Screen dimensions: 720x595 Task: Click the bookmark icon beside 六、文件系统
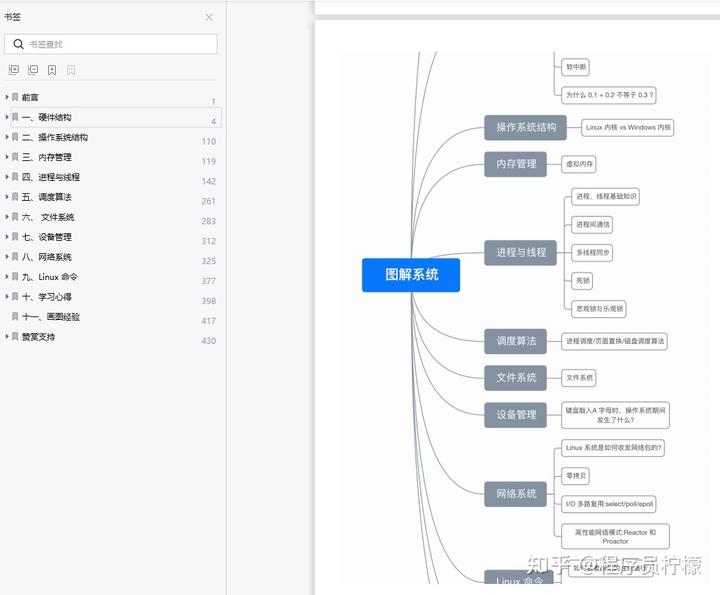pyautogui.click(x=15, y=217)
